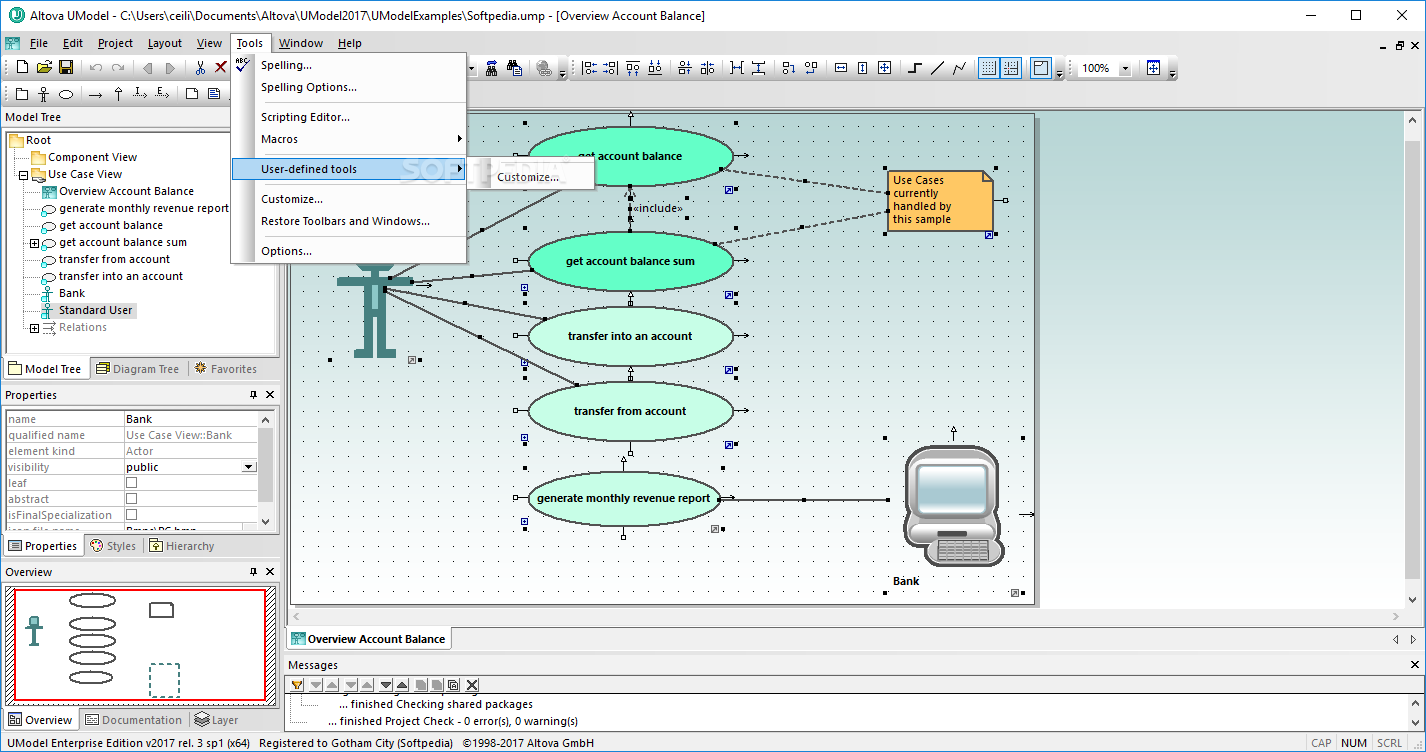Click the Align Left toolbar icon
The height and width of the screenshot is (752, 1426).
589,68
